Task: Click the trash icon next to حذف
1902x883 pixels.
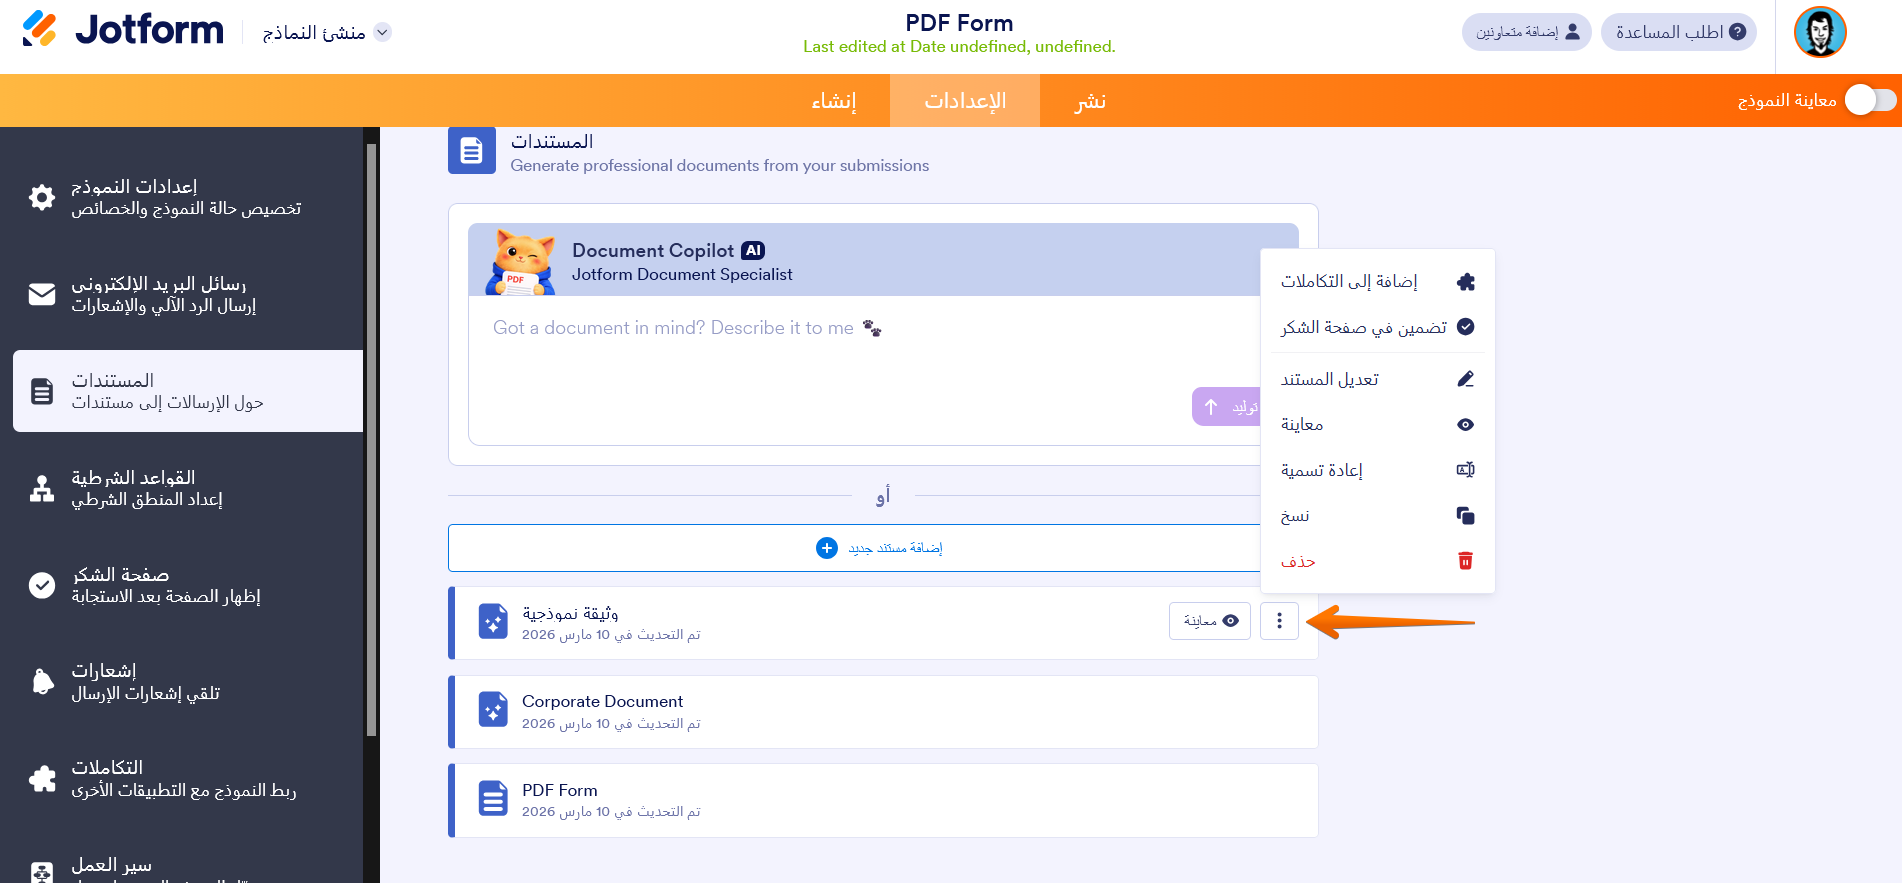Action: pos(1465,561)
